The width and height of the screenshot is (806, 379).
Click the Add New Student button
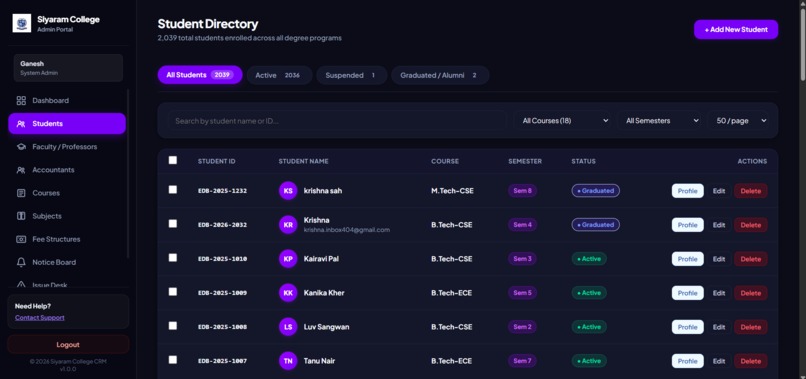pyautogui.click(x=736, y=30)
